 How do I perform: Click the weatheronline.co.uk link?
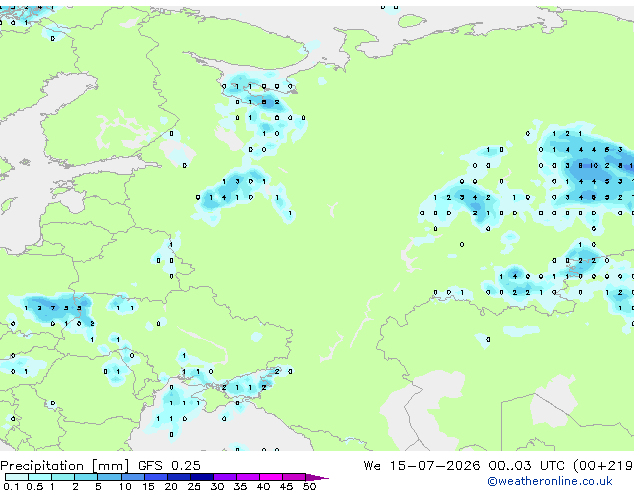coord(549,481)
